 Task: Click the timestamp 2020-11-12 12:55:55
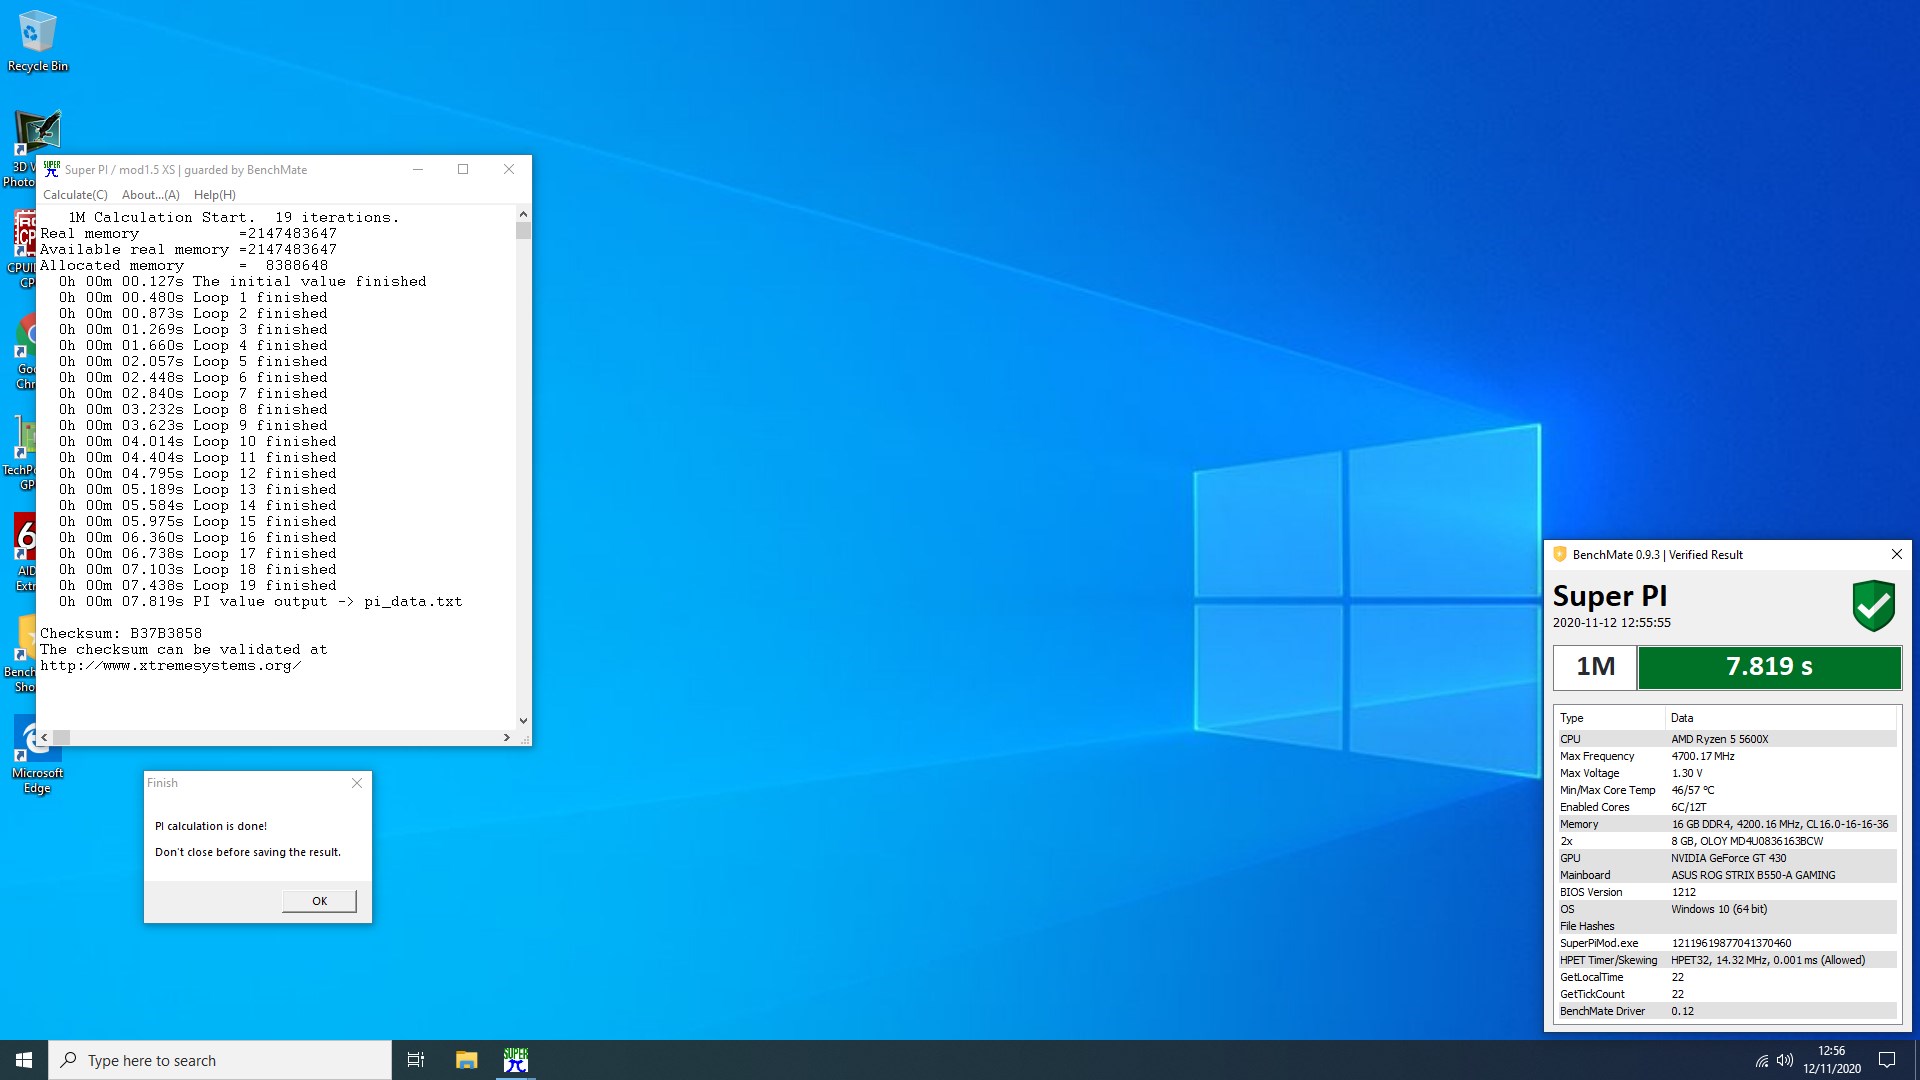(1611, 622)
